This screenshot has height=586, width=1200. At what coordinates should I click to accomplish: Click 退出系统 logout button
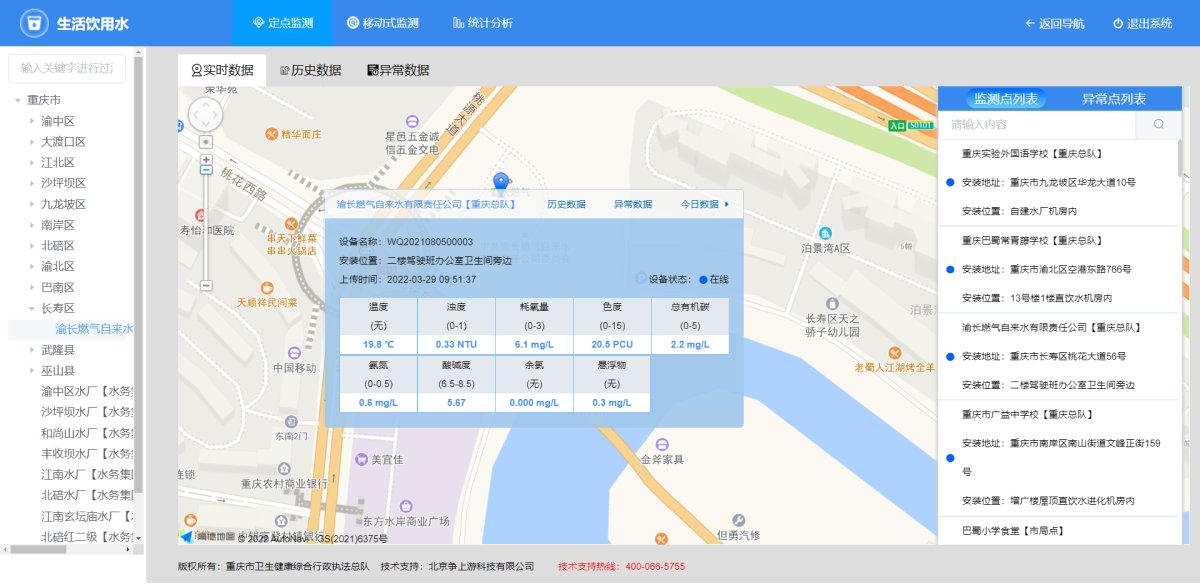point(1141,23)
